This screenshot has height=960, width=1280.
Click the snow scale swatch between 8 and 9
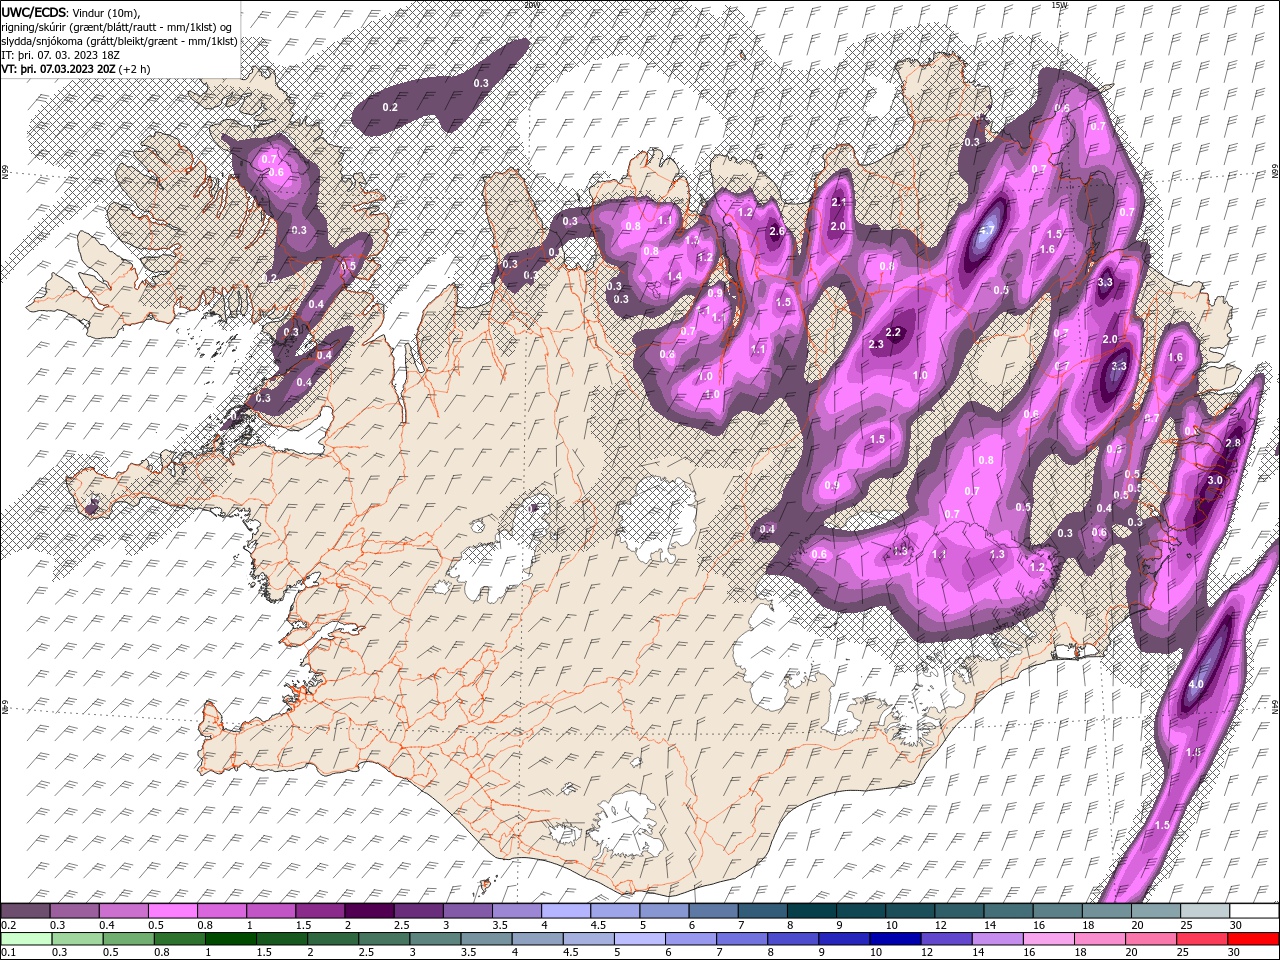tap(813, 911)
